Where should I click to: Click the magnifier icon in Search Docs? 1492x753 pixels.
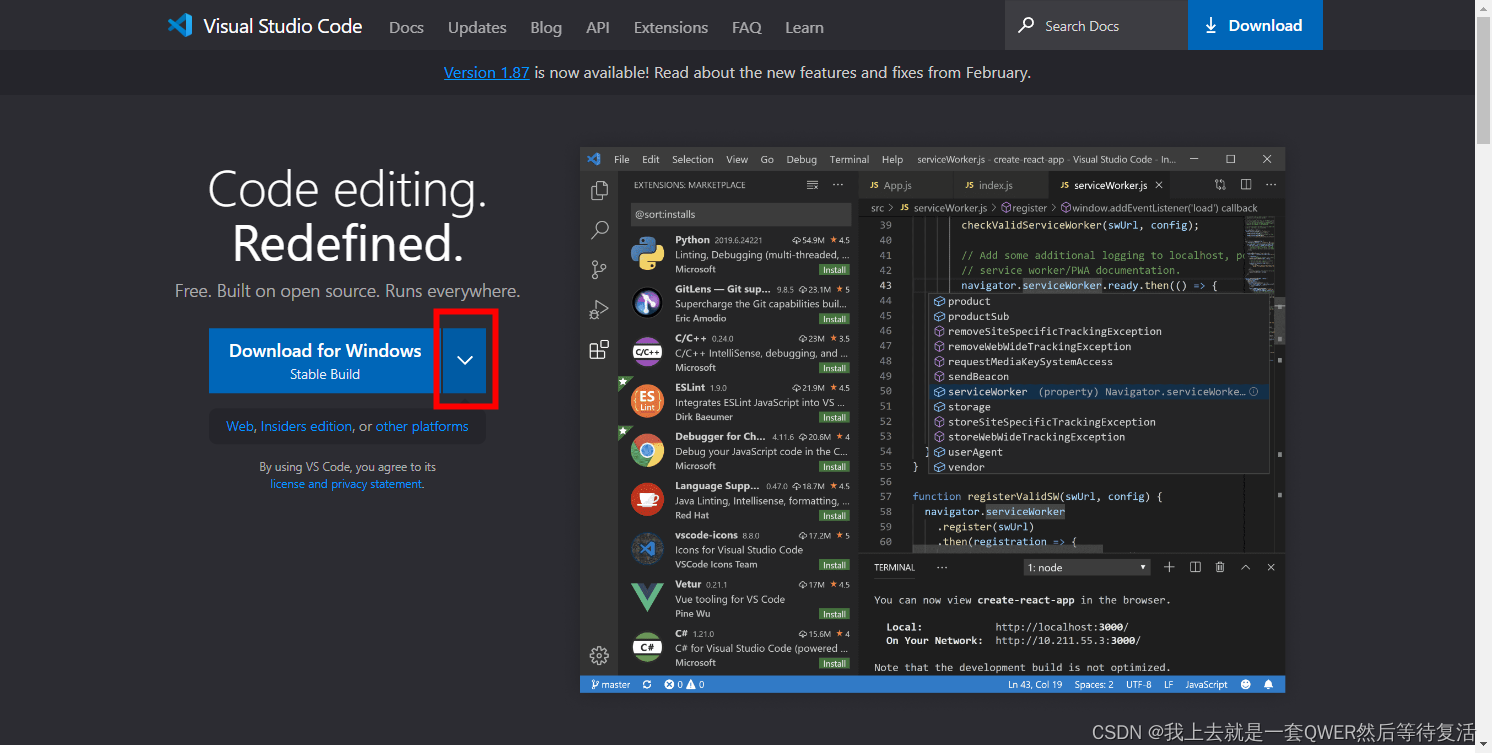[x=1026, y=25]
